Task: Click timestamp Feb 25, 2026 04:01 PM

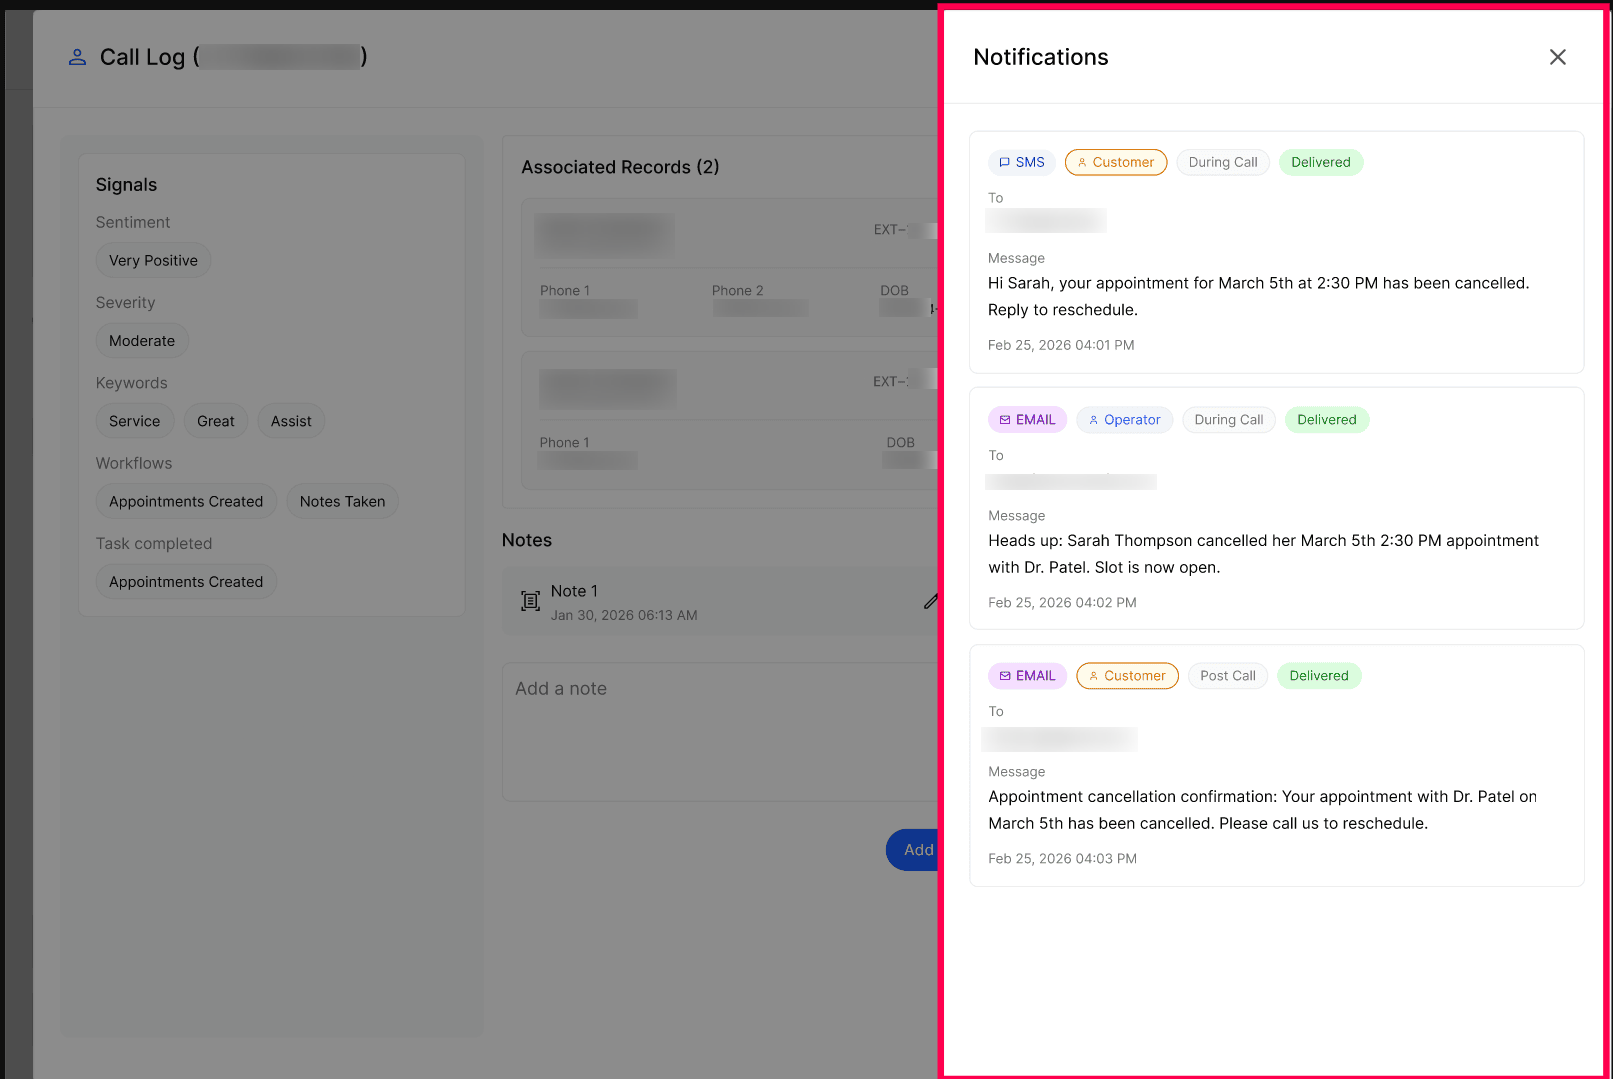Action: click(1061, 345)
